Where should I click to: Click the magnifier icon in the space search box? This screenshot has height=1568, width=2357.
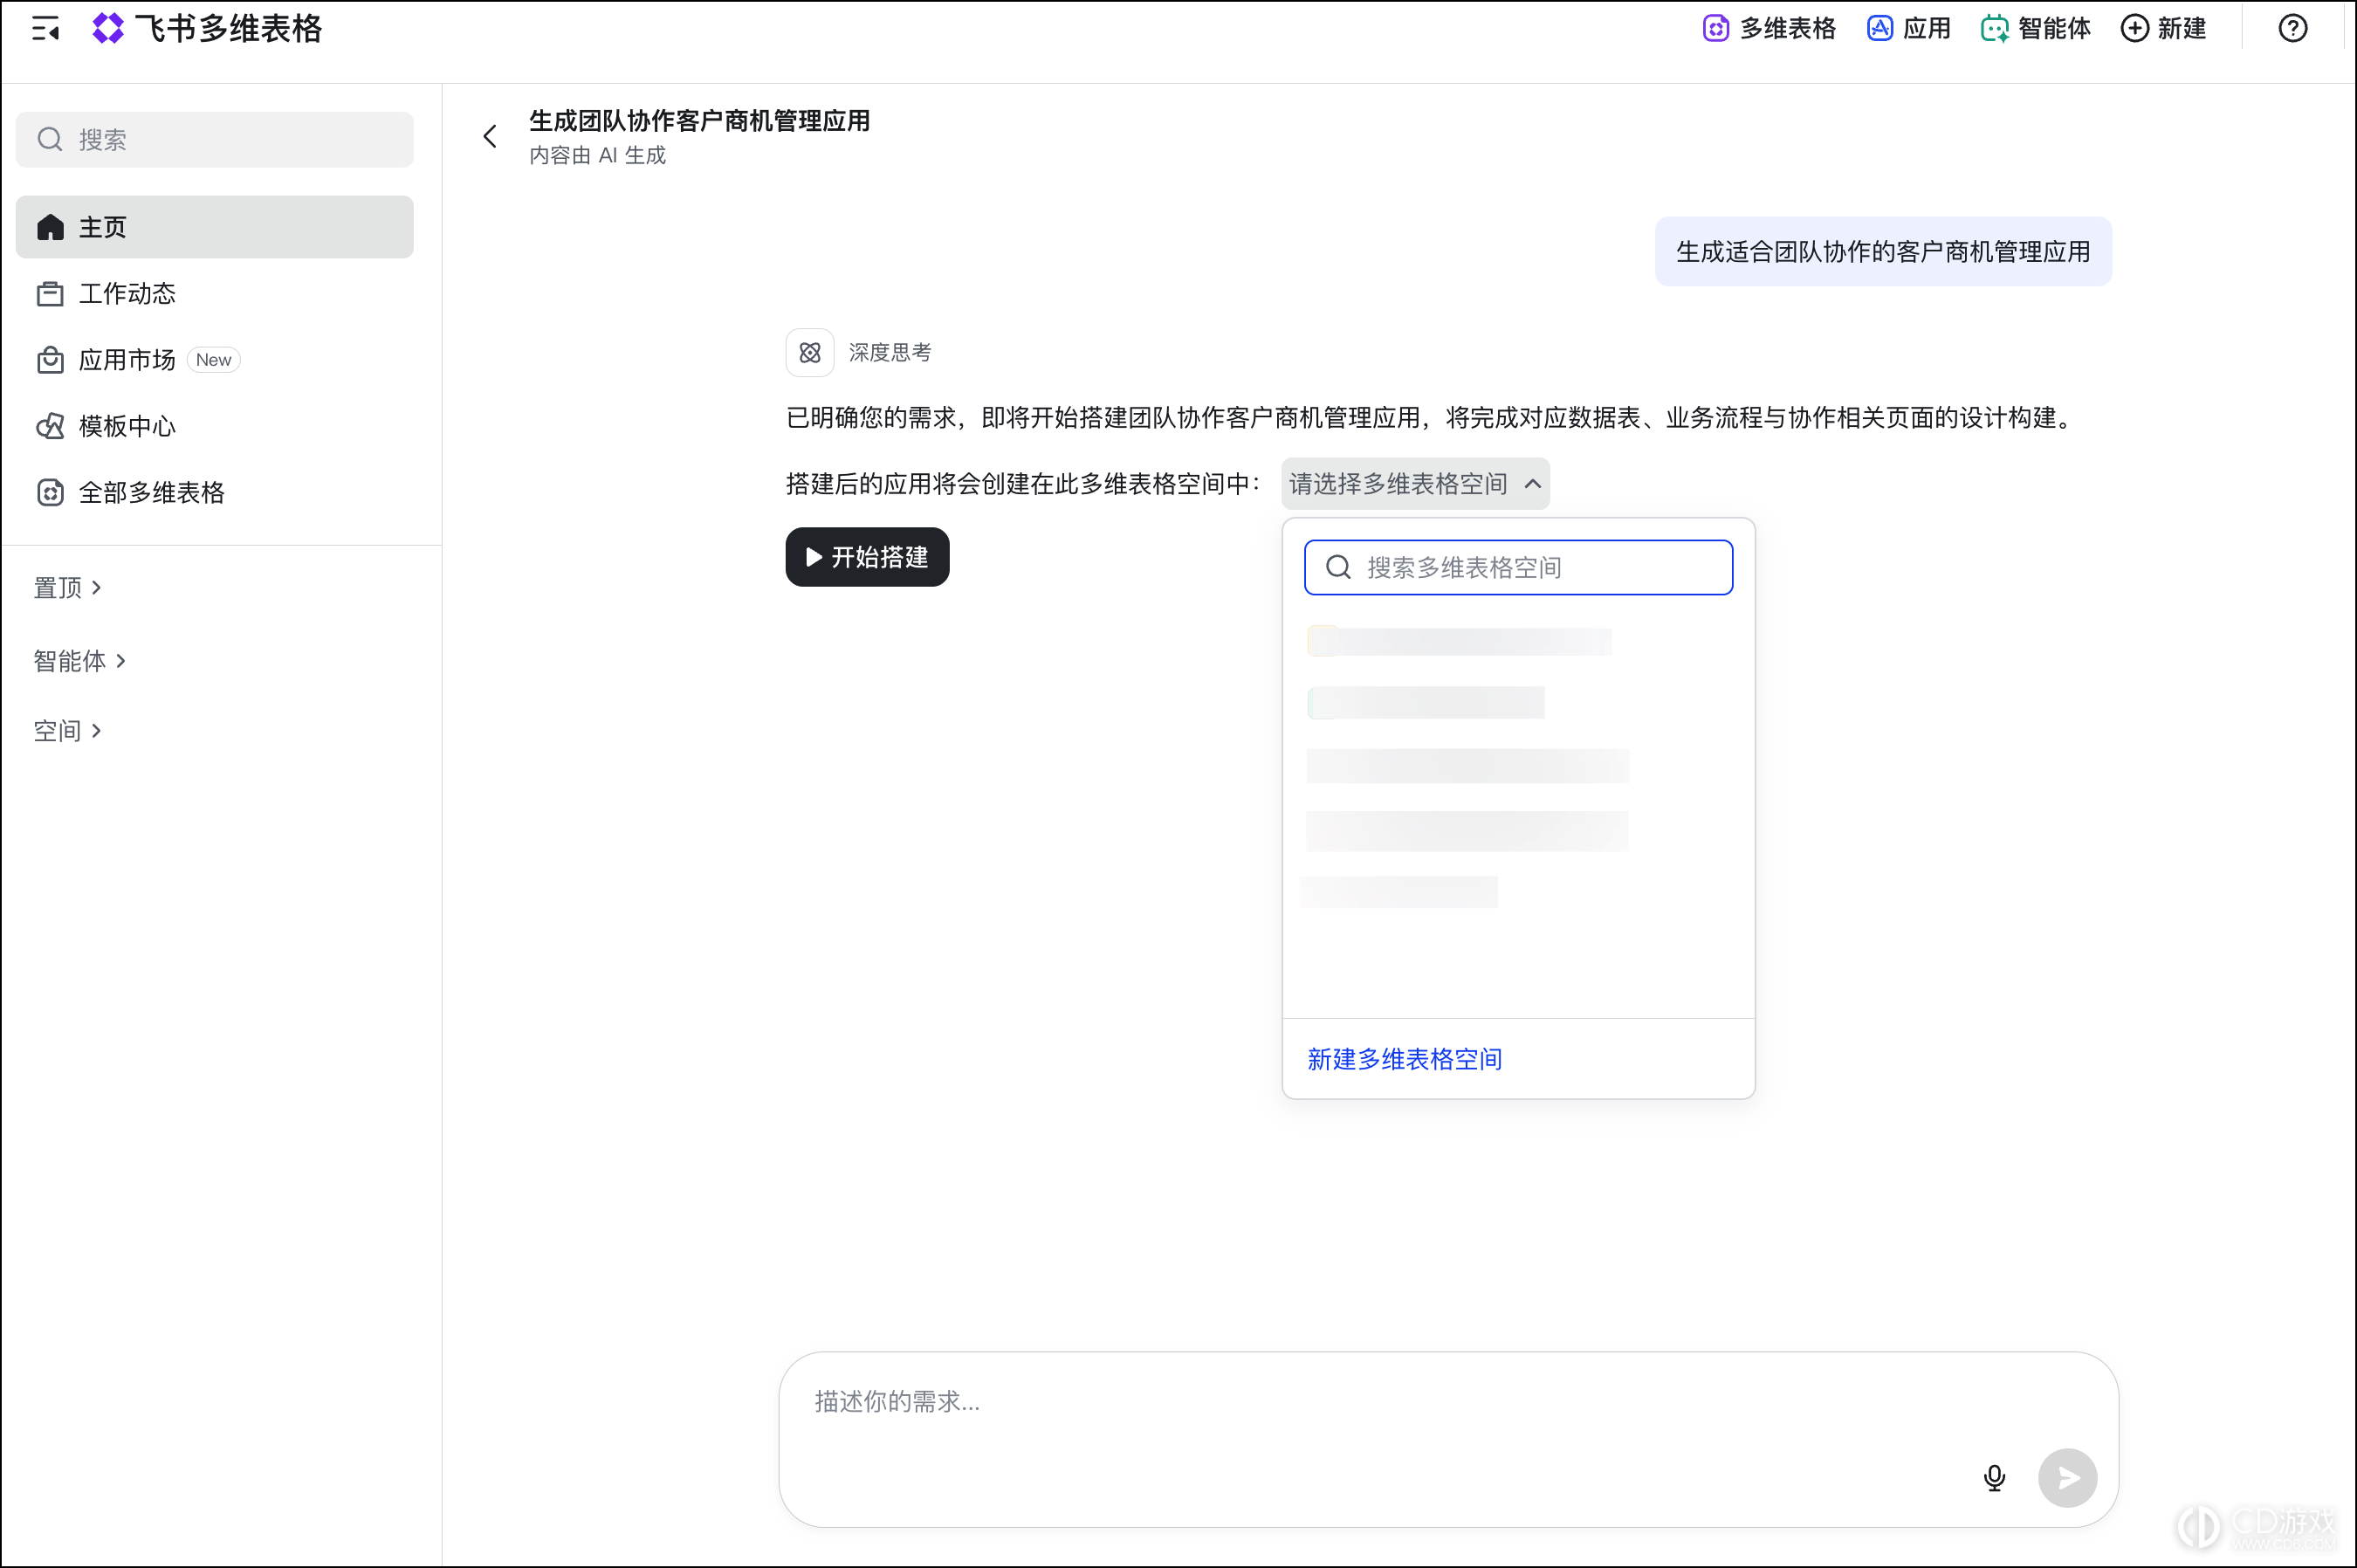pos(1338,567)
